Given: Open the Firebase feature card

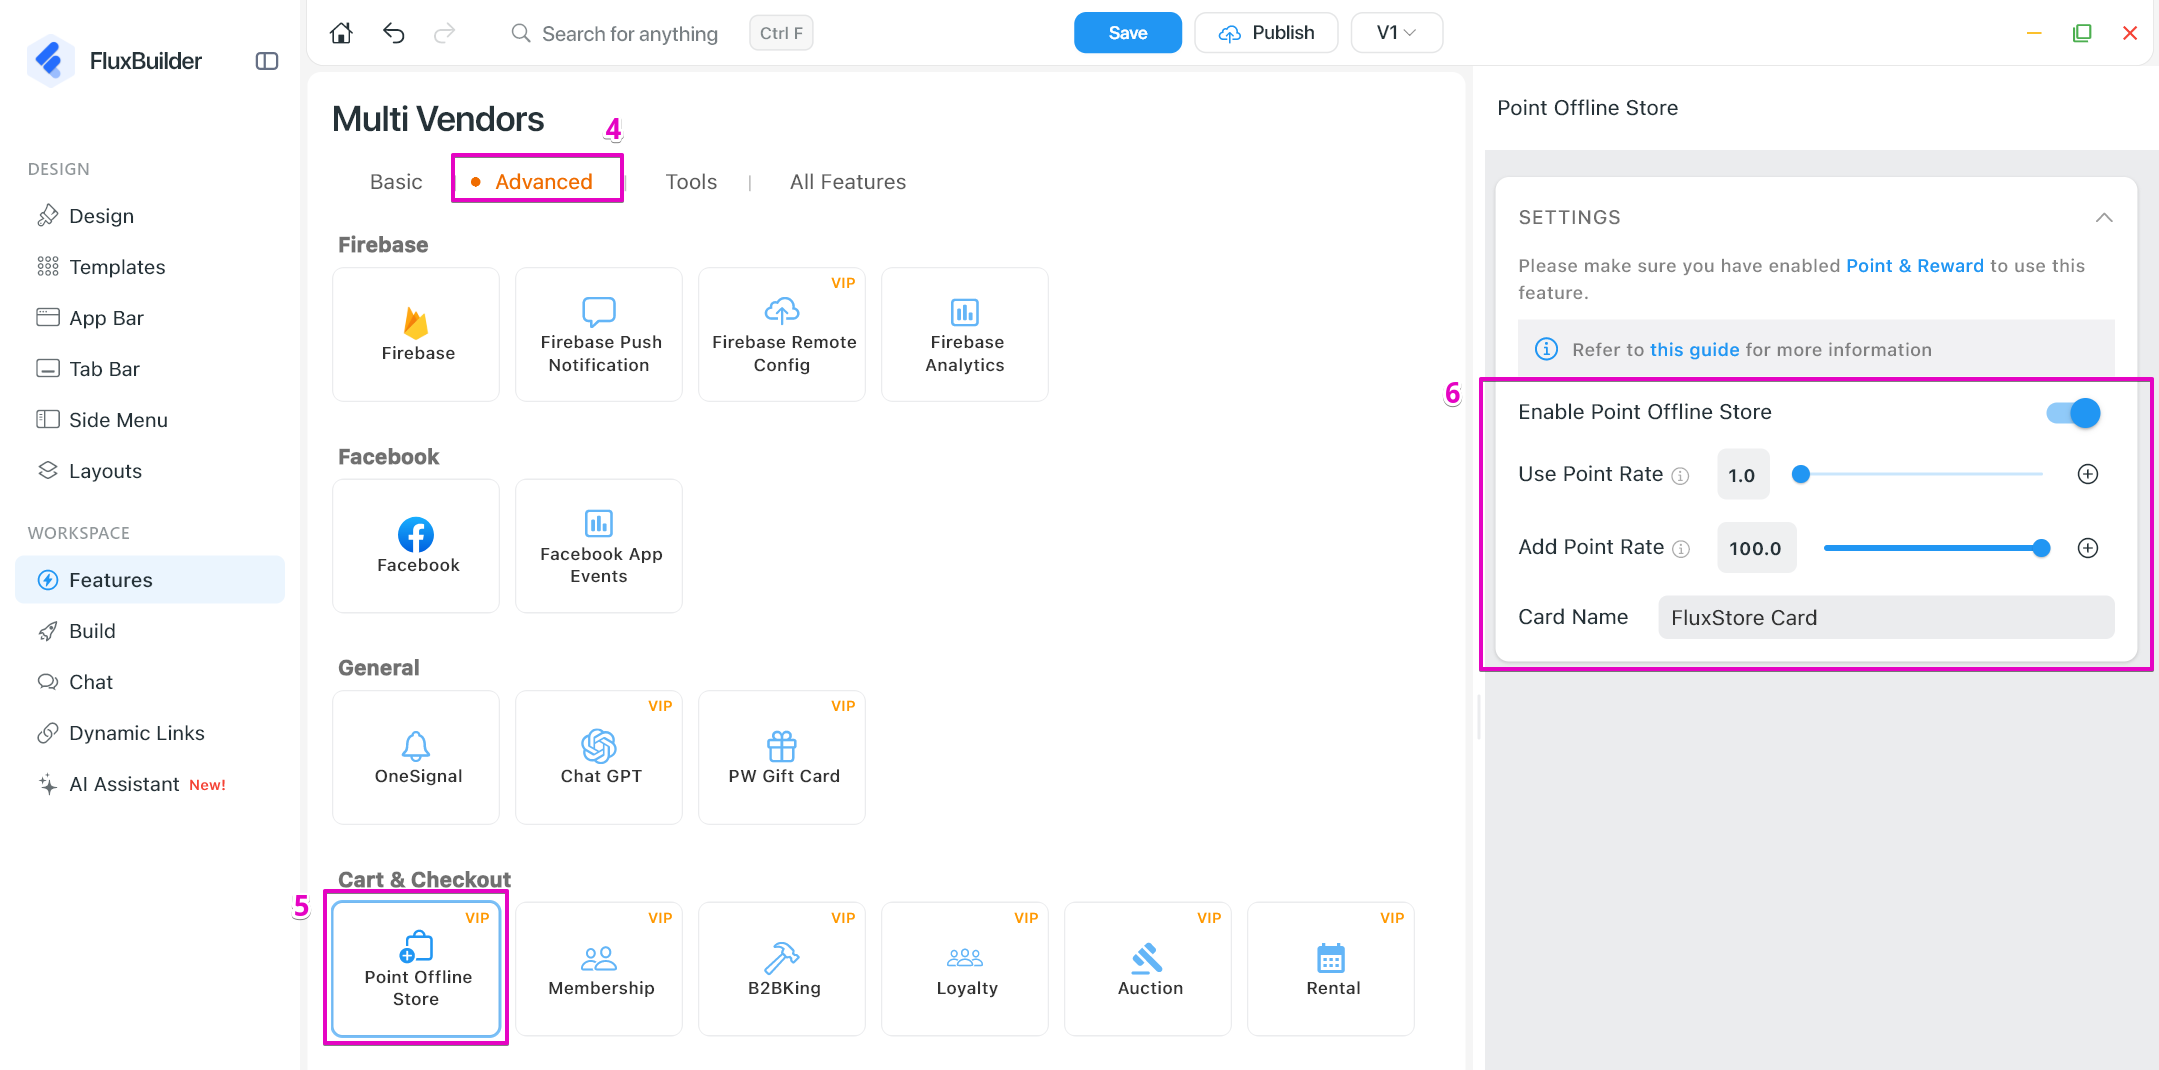Looking at the screenshot, I should click(416, 334).
